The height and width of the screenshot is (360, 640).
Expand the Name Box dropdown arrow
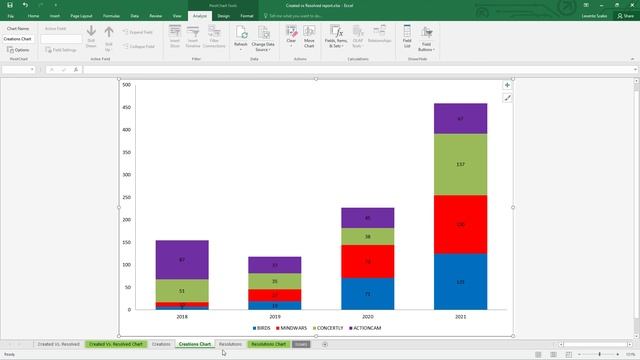coord(32,70)
